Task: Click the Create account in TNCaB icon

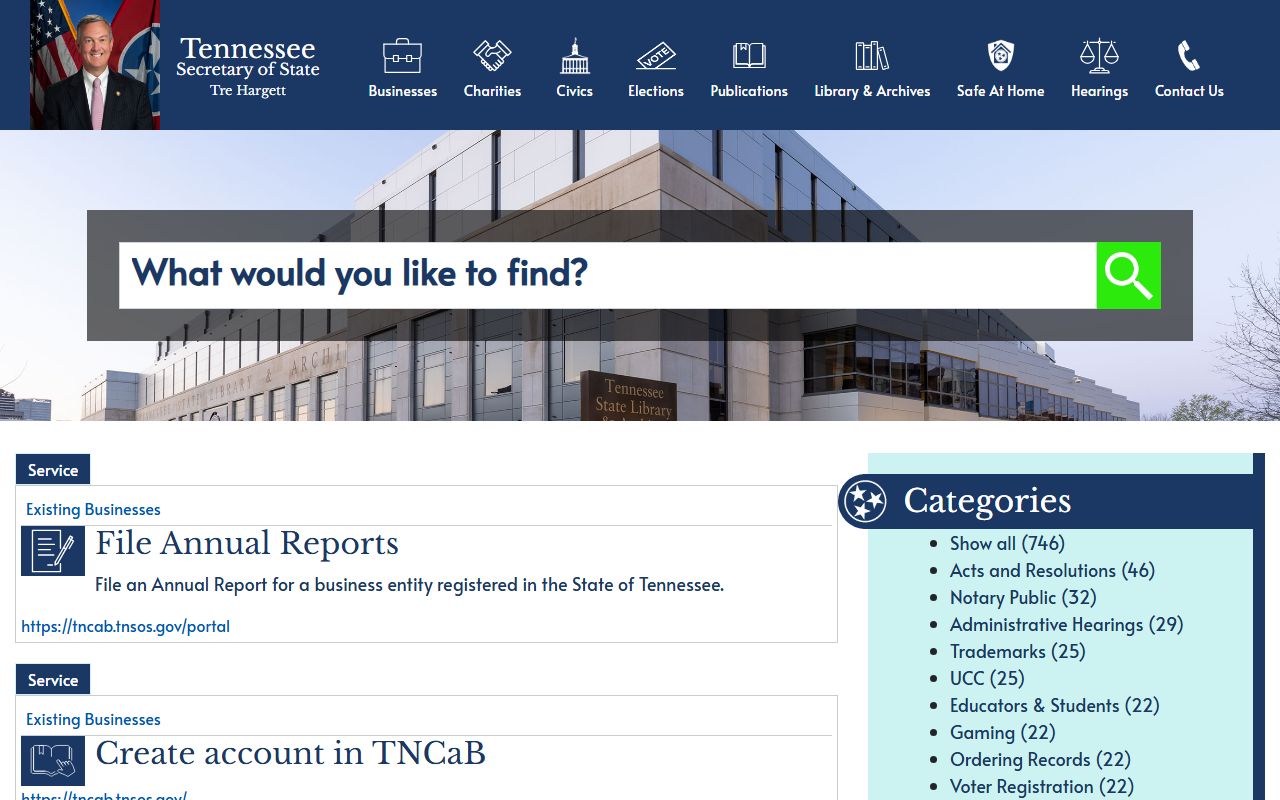Action: (53, 761)
